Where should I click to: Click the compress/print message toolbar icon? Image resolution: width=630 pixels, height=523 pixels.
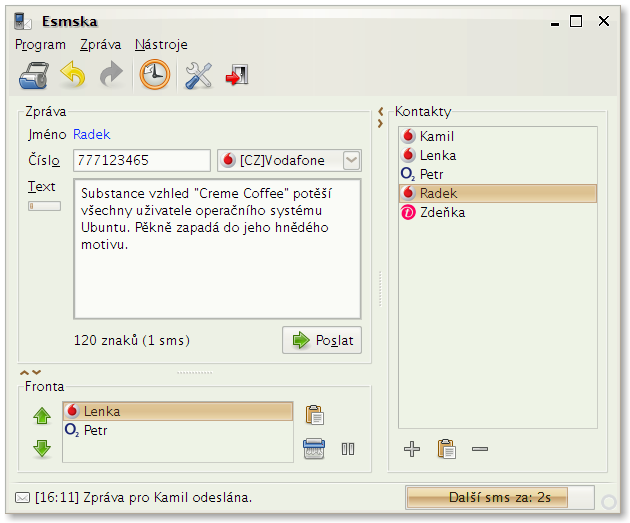tap(34, 75)
